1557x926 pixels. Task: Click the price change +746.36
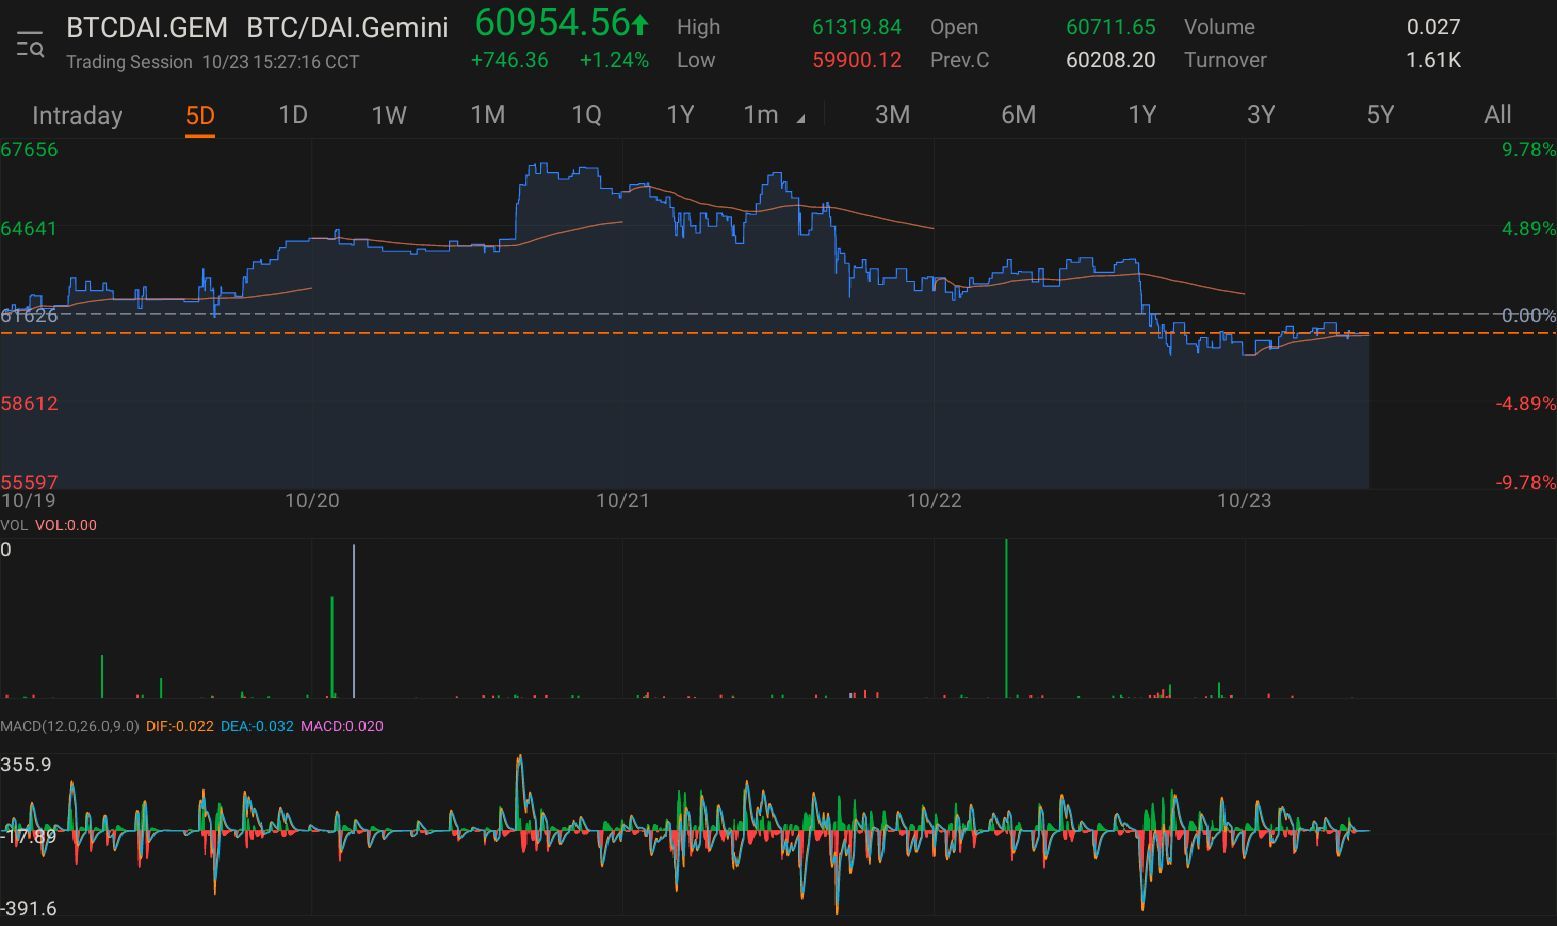coord(509,60)
